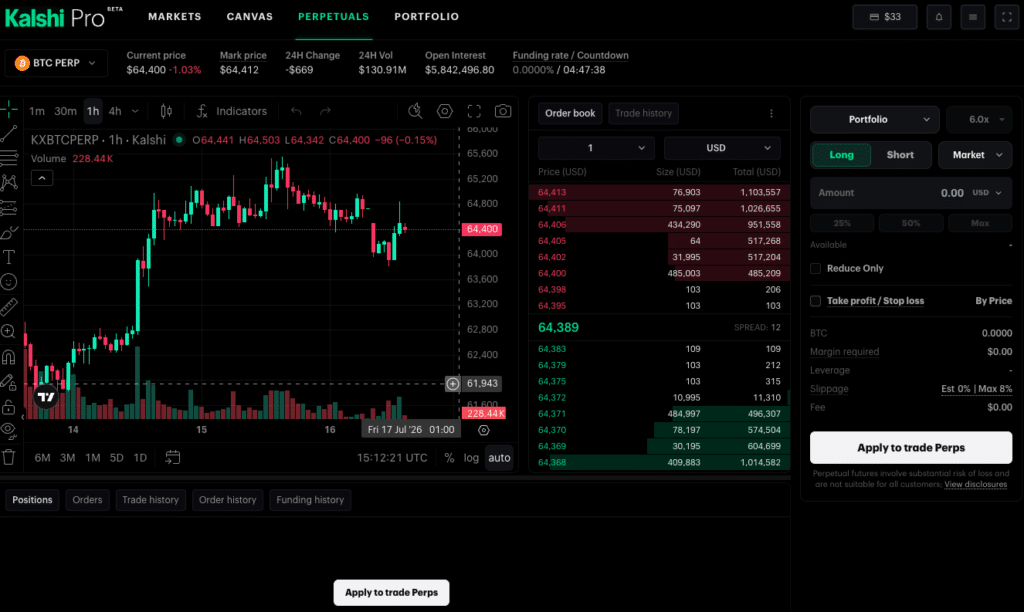
Task: Switch to the Orders tab
Action: 87,500
